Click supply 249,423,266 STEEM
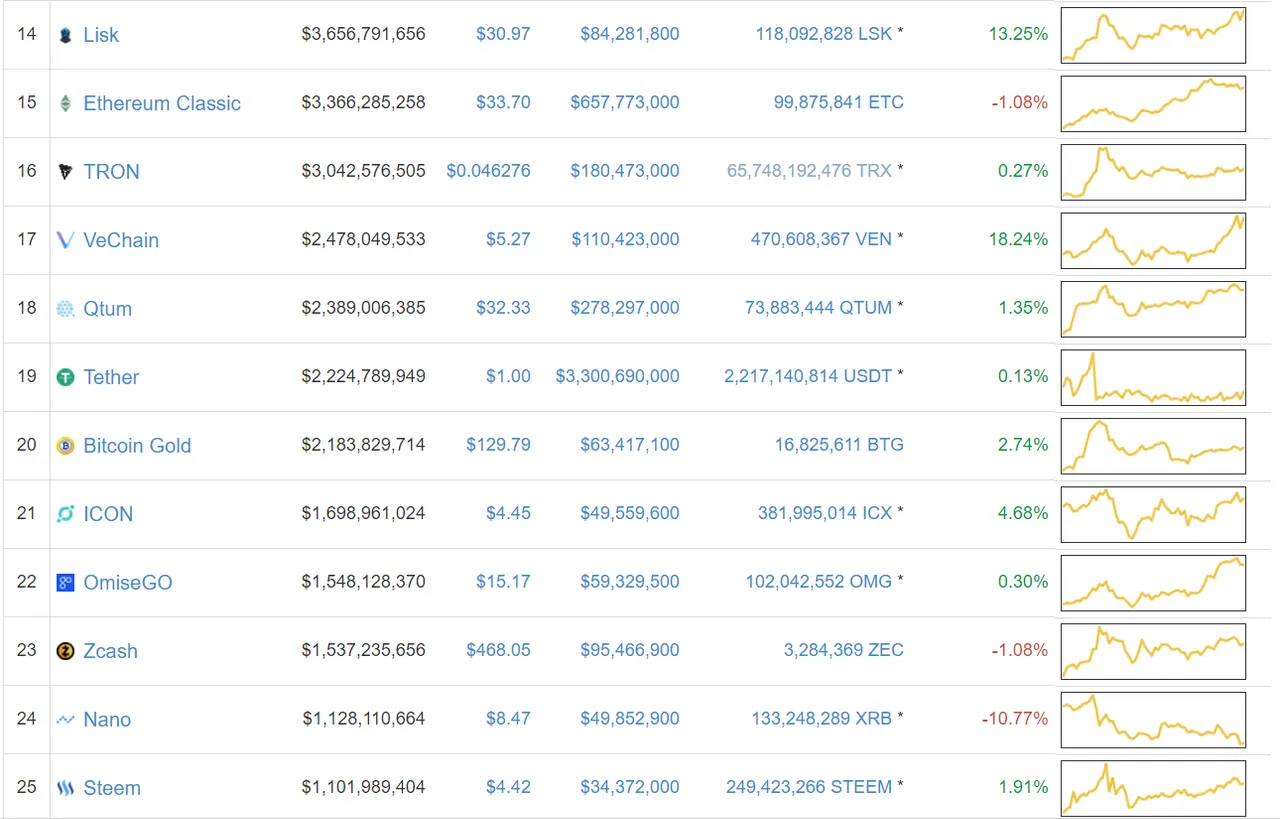1280x819 pixels. pos(809,787)
